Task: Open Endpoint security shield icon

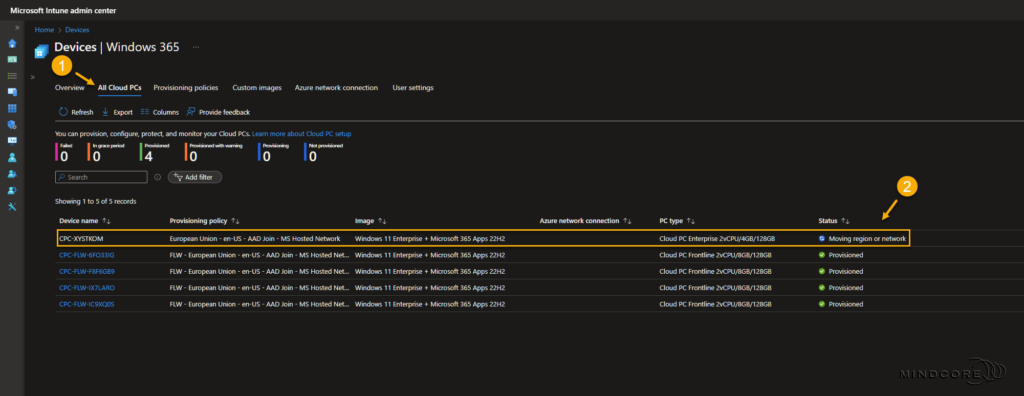Action: [12, 124]
